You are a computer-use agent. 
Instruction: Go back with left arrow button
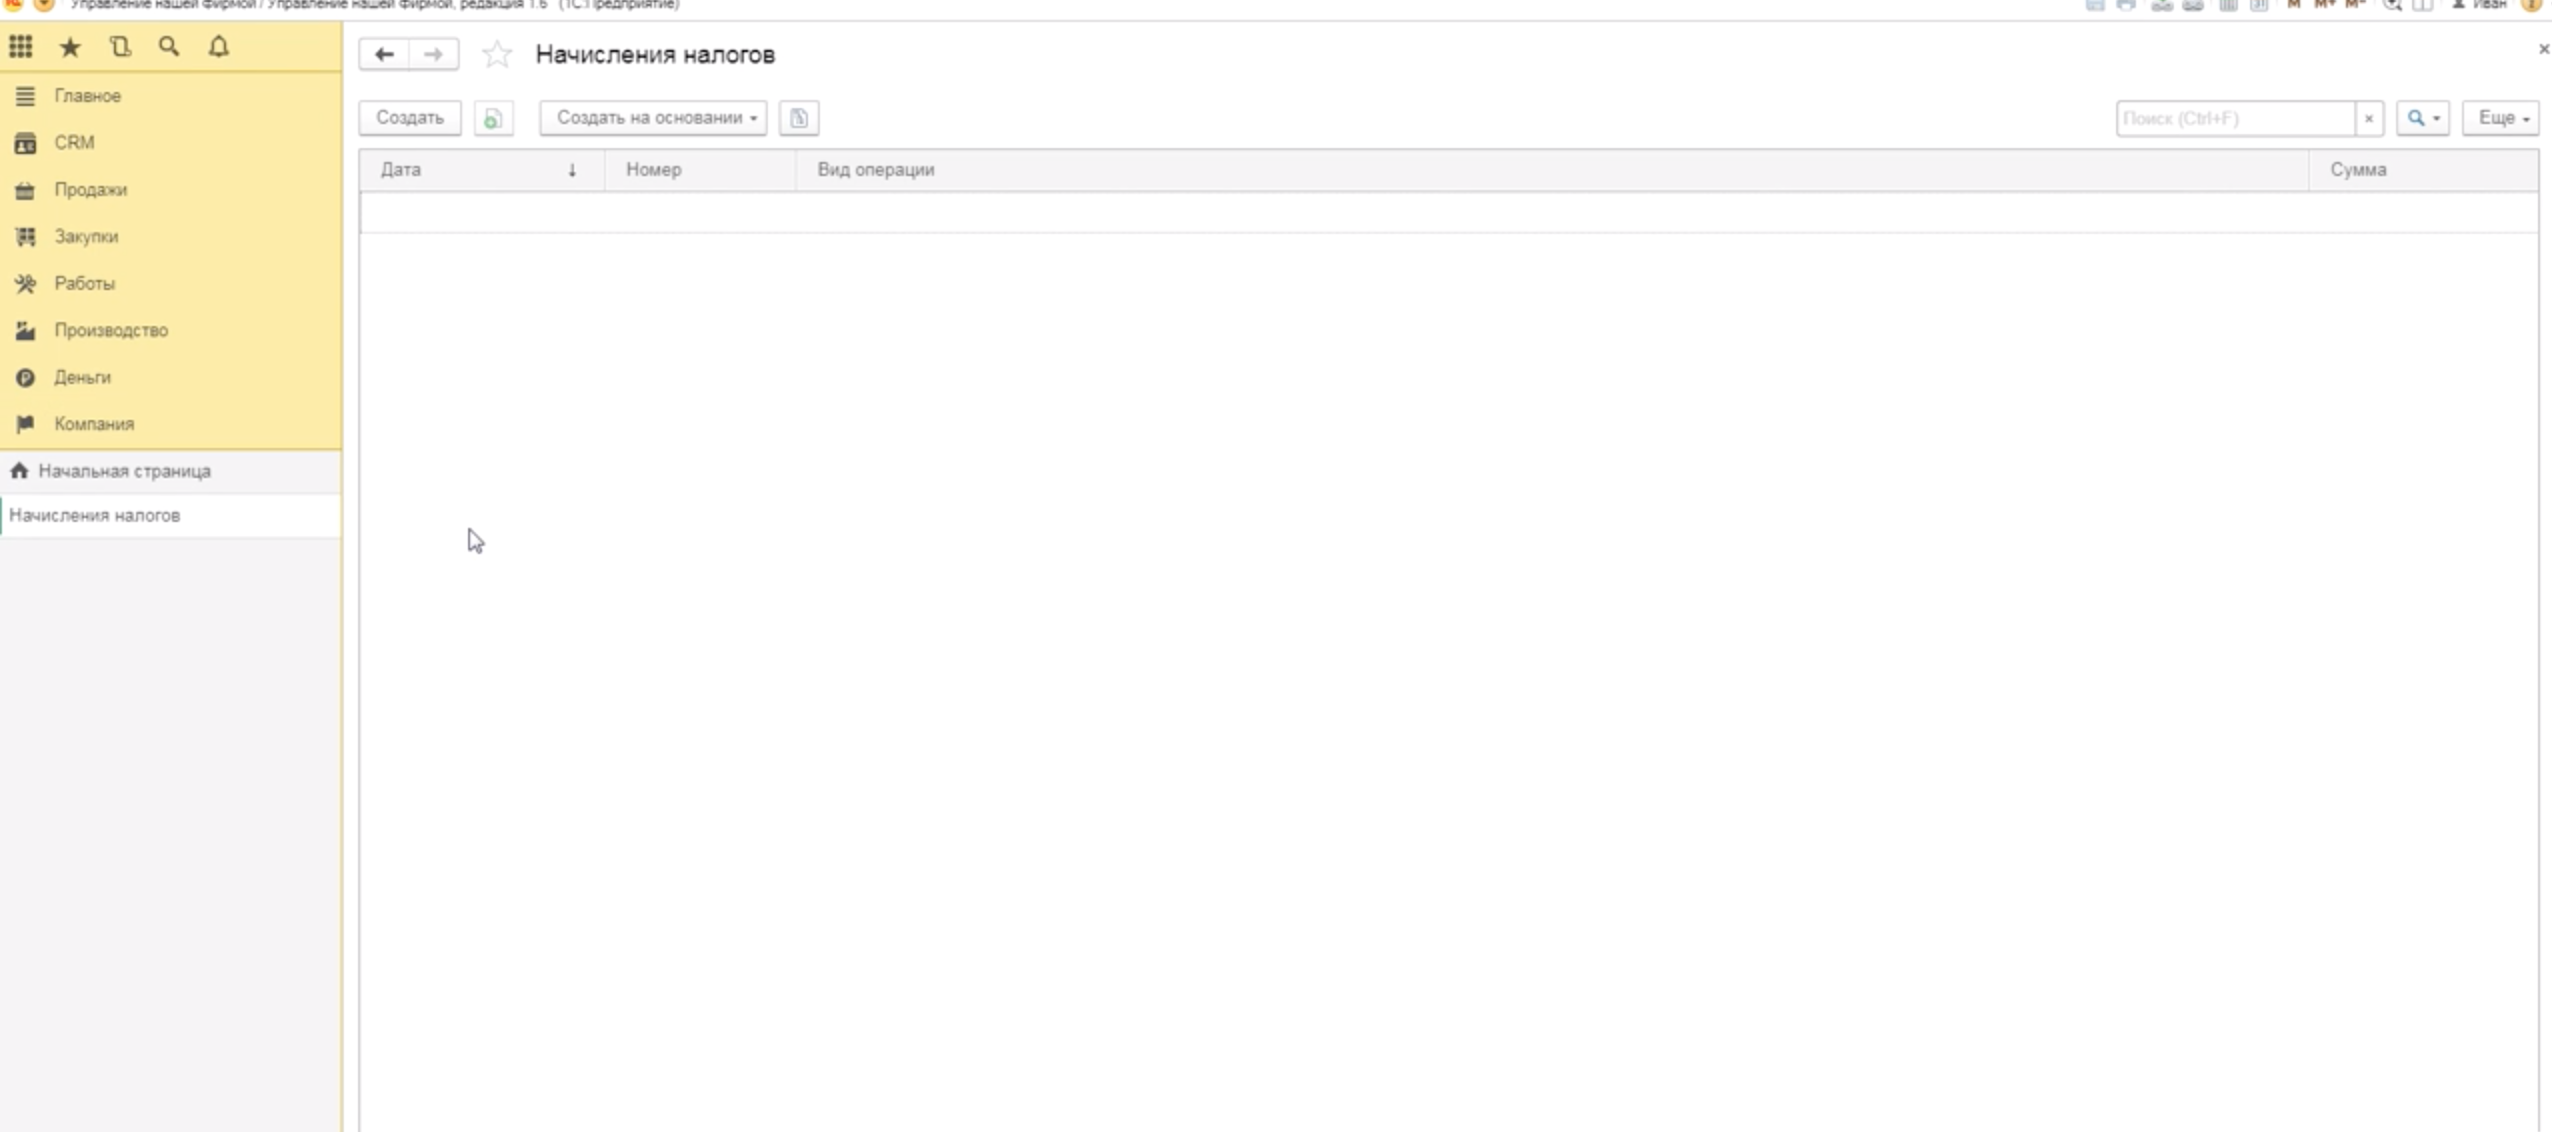click(x=384, y=54)
